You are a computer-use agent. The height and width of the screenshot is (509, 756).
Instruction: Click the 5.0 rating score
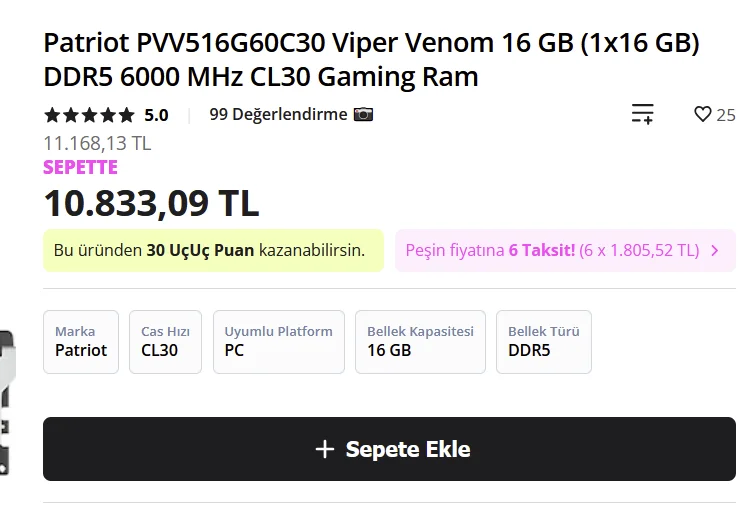156,115
